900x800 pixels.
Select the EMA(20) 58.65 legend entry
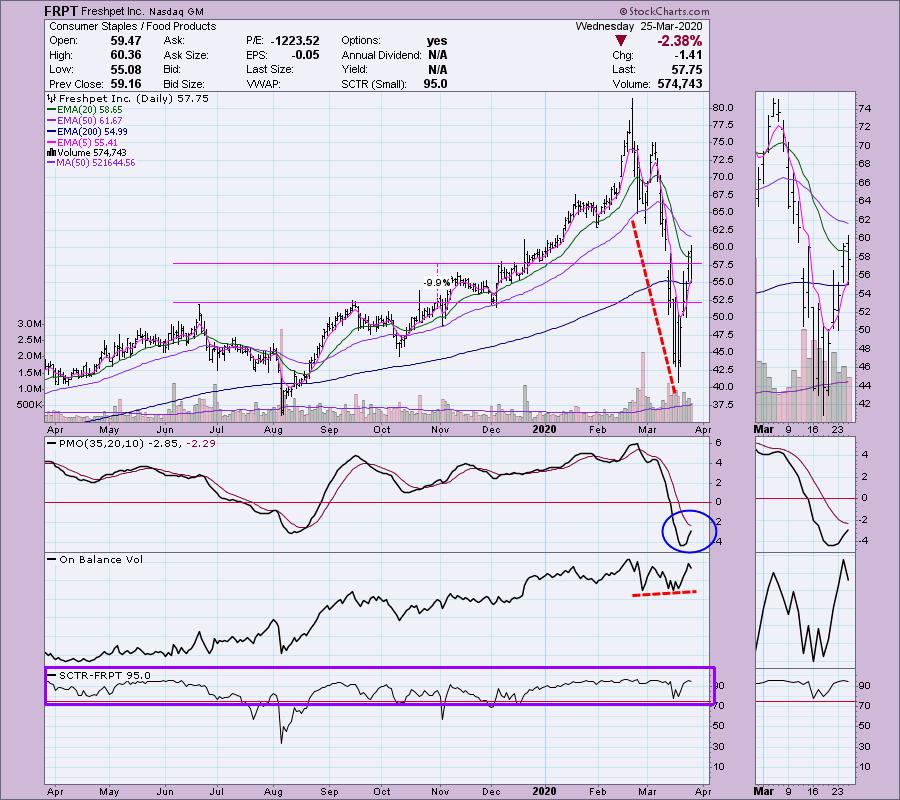tap(84, 110)
